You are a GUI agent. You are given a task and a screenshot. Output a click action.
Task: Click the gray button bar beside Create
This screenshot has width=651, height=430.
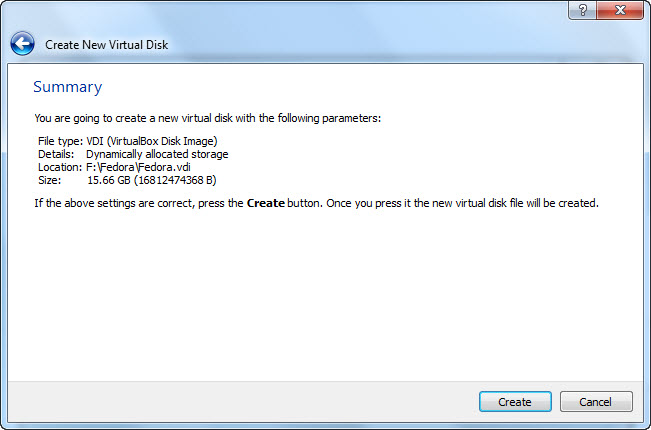tap(243, 401)
